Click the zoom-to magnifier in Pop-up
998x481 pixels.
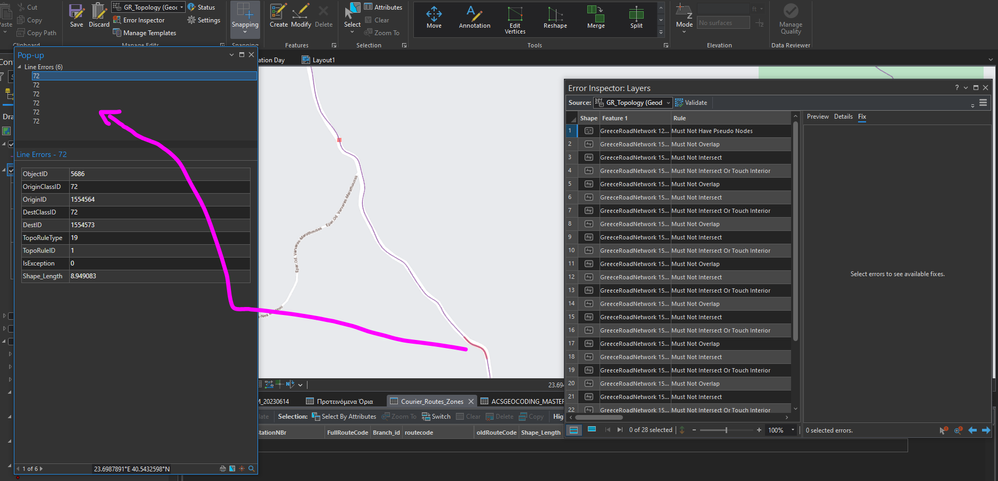(x=251, y=469)
